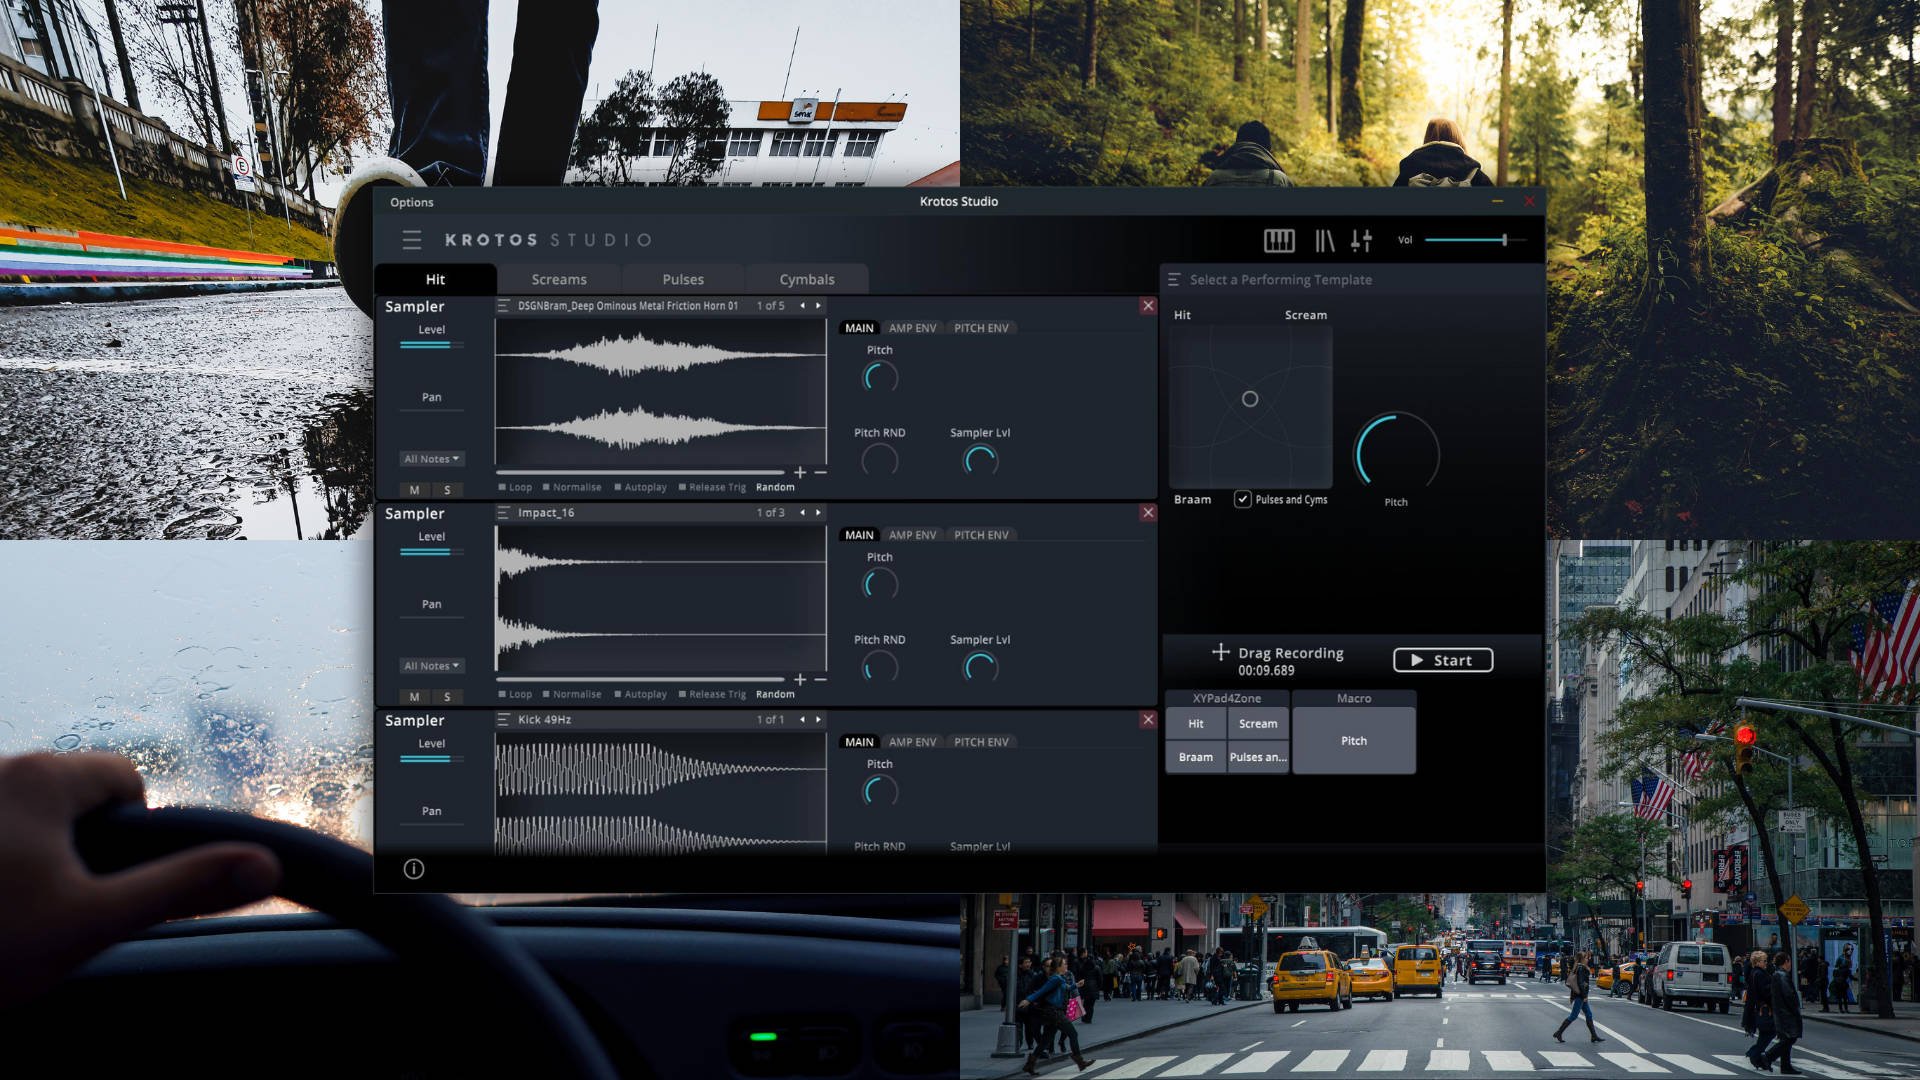Open the mixer sliders icon

click(1361, 240)
